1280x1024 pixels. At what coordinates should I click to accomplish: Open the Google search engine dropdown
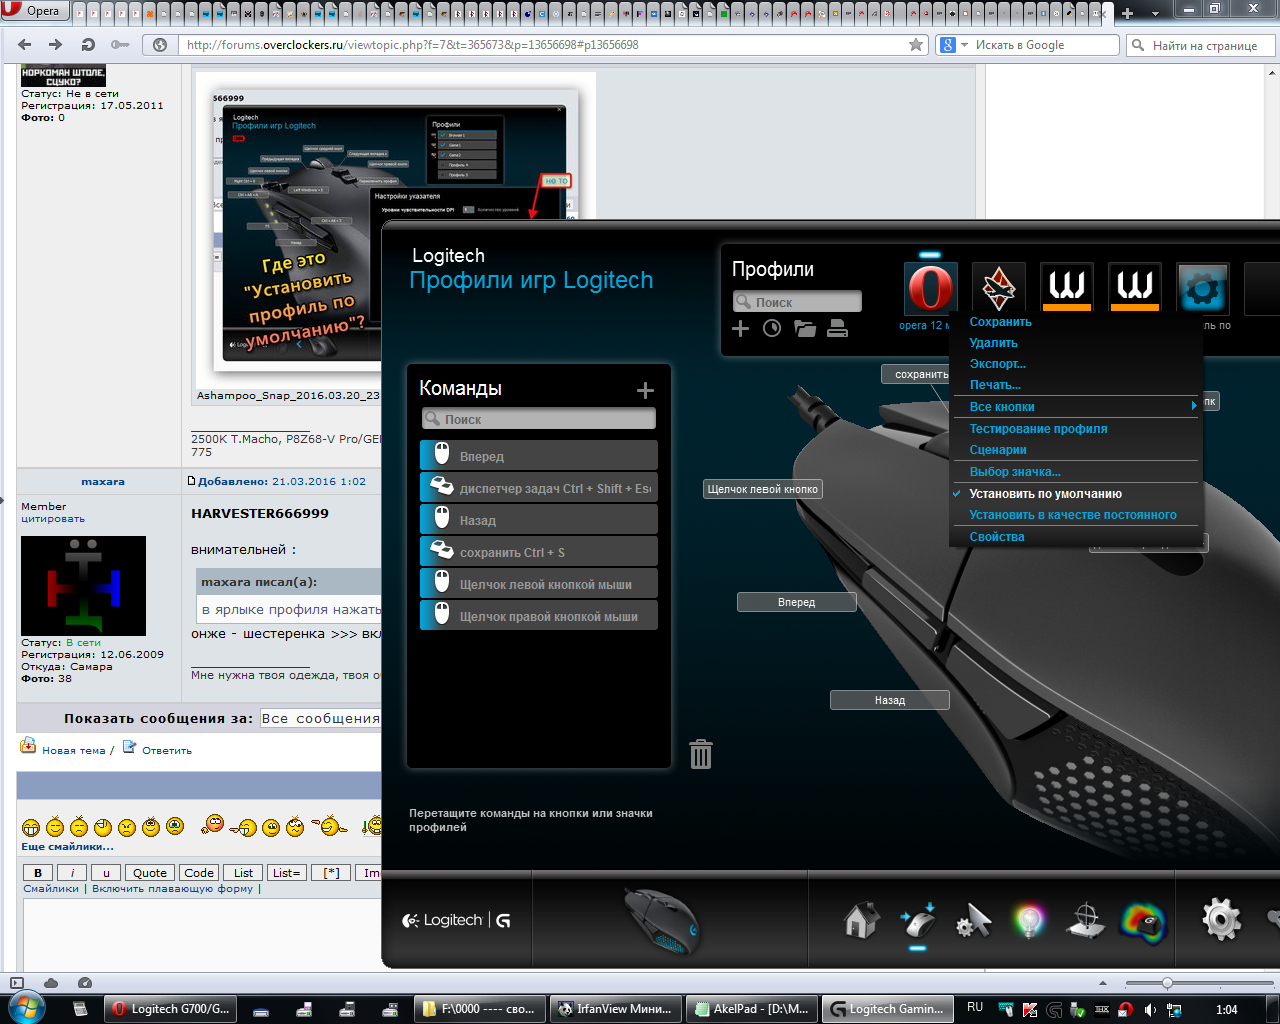coord(955,45)
